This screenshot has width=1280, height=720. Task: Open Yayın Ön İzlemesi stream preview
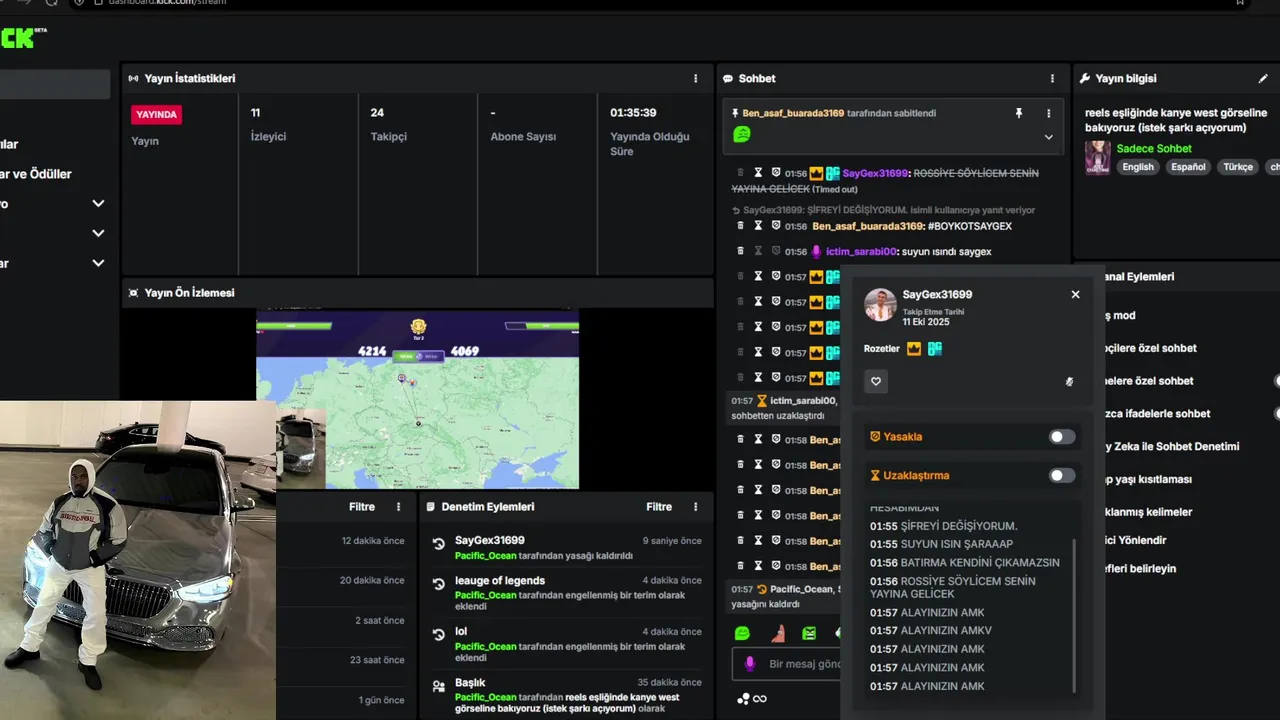pos(417,399)
